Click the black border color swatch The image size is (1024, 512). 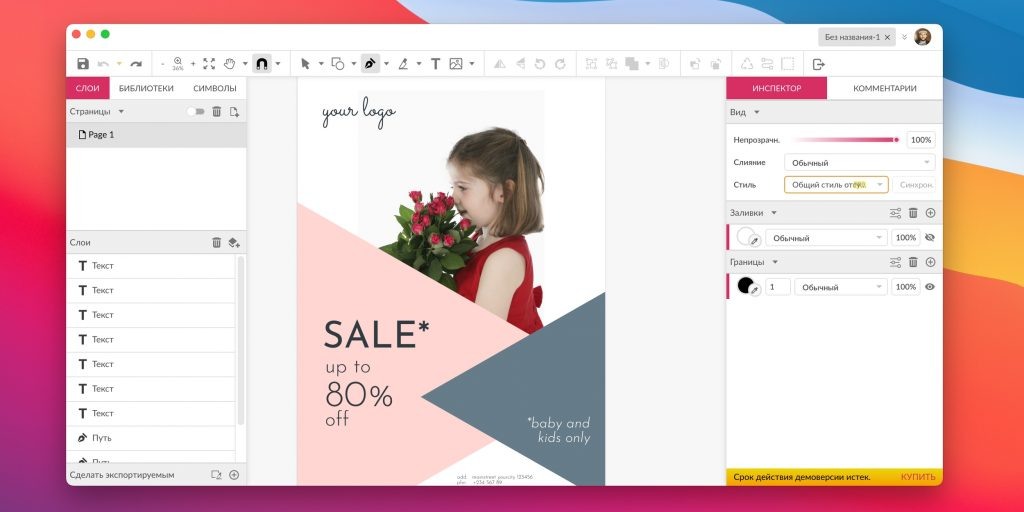coord(745,285)
